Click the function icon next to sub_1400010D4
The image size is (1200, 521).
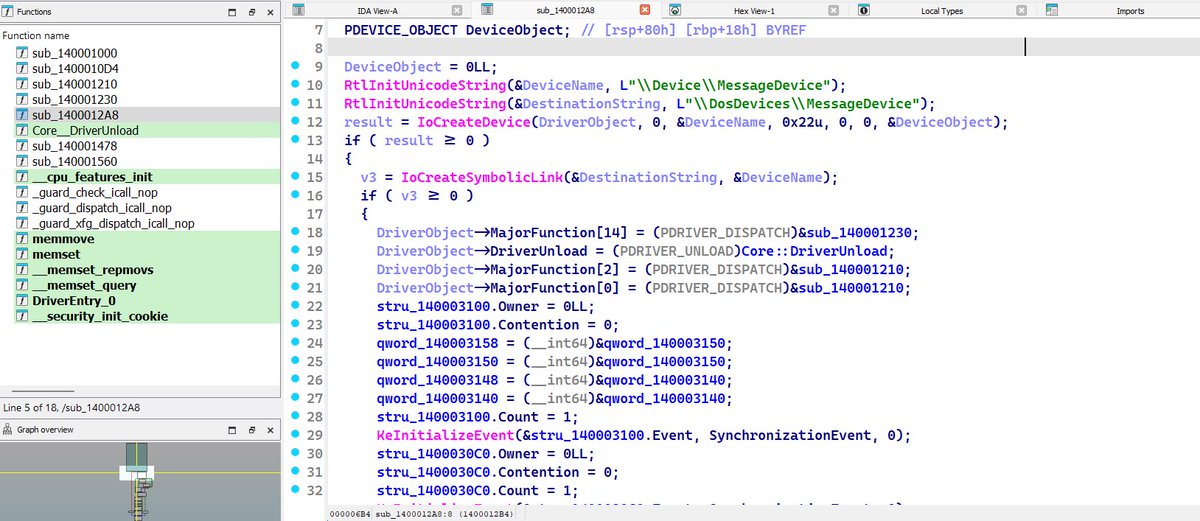click(22, 69)
